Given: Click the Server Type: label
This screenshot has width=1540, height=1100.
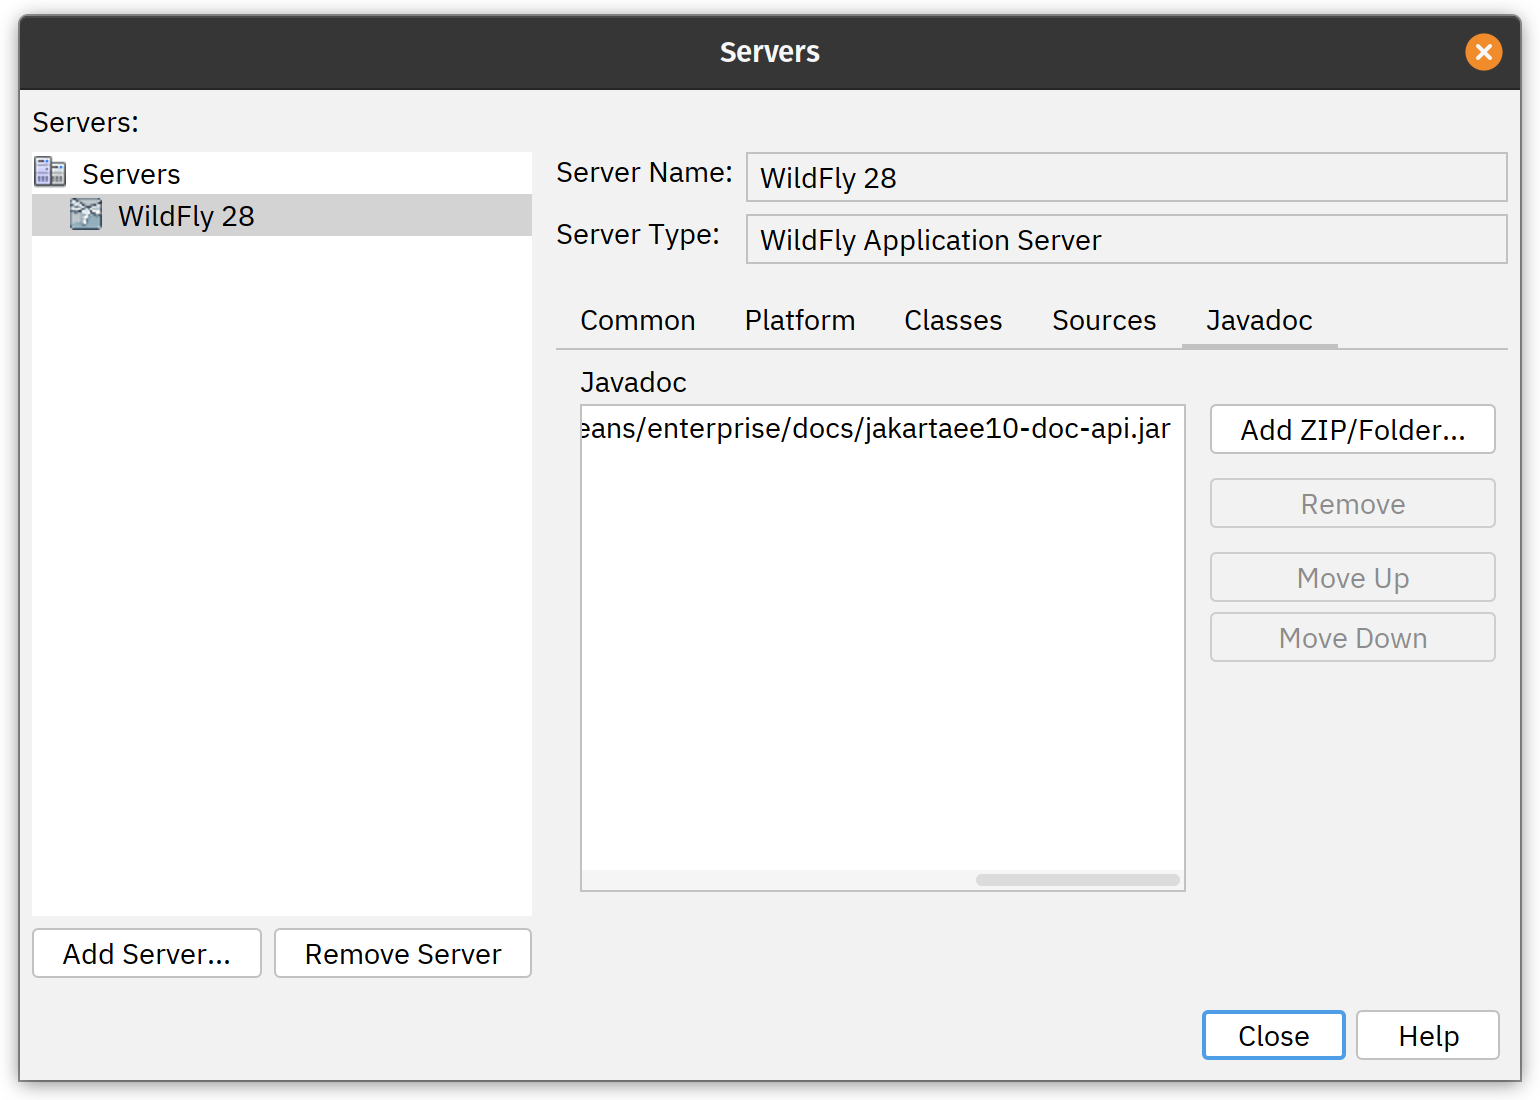Looking at the screenshot, I should (x=638, y=235).
